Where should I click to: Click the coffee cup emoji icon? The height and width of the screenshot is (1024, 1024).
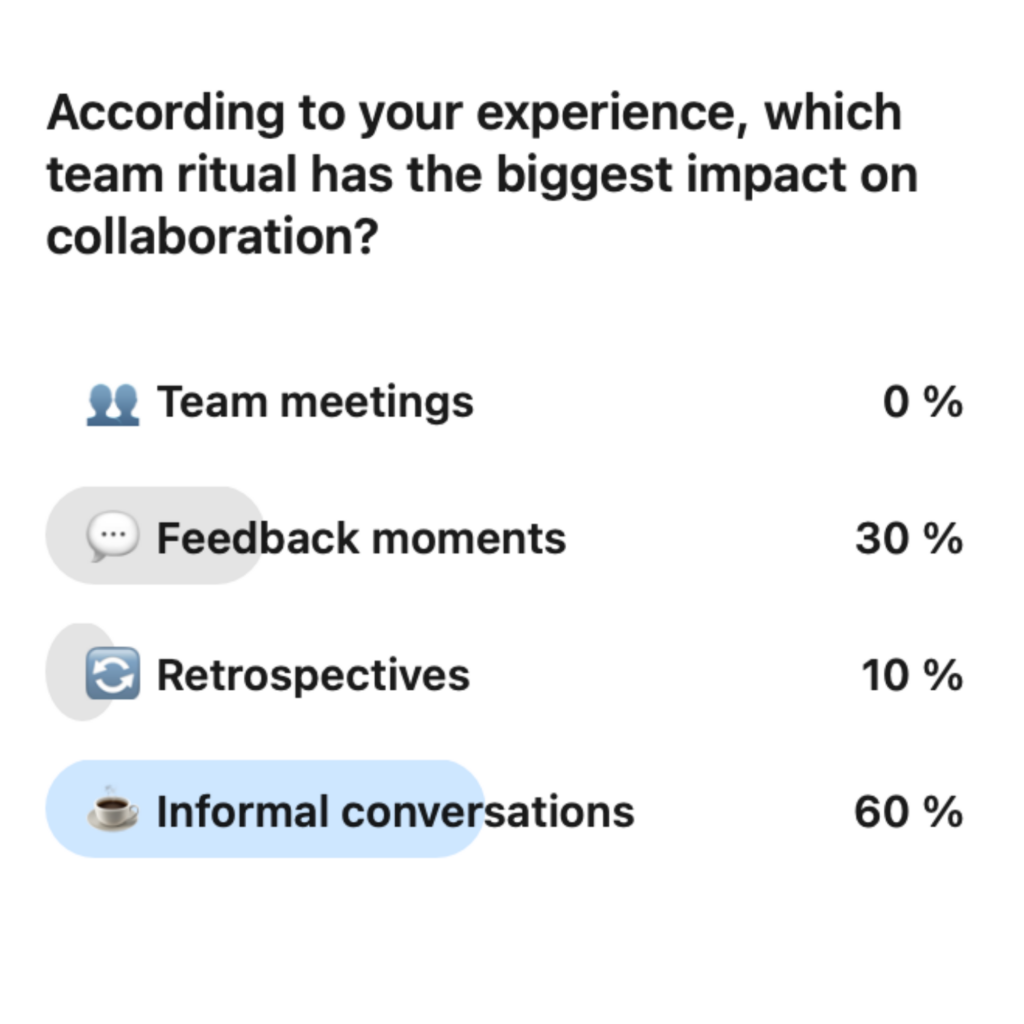(113, 808)
